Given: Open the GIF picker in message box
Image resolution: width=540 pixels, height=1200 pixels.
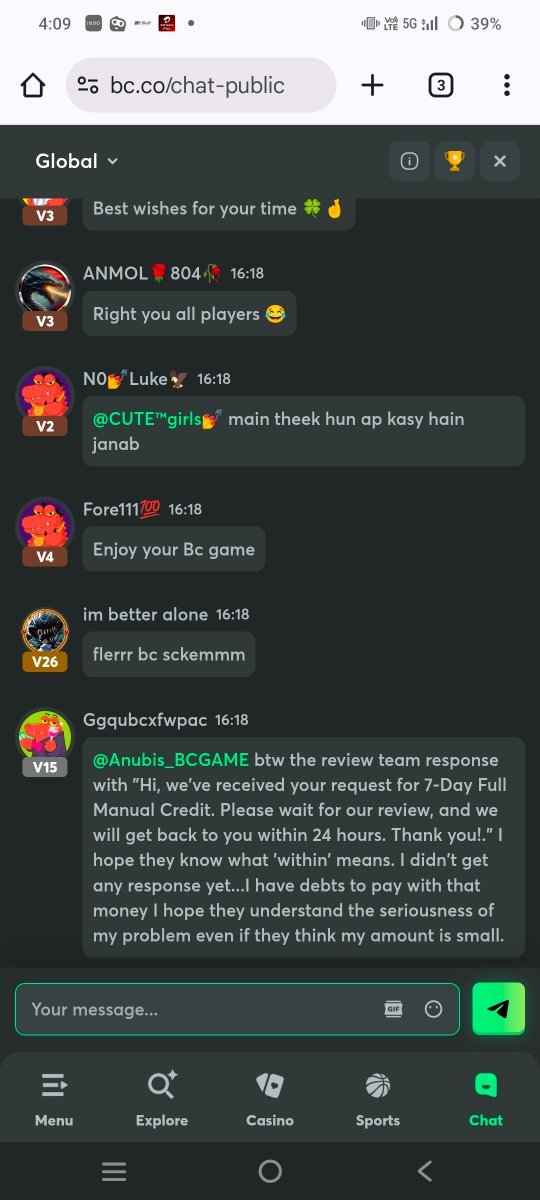Looking at the screenshot, I should [394, 1009].
